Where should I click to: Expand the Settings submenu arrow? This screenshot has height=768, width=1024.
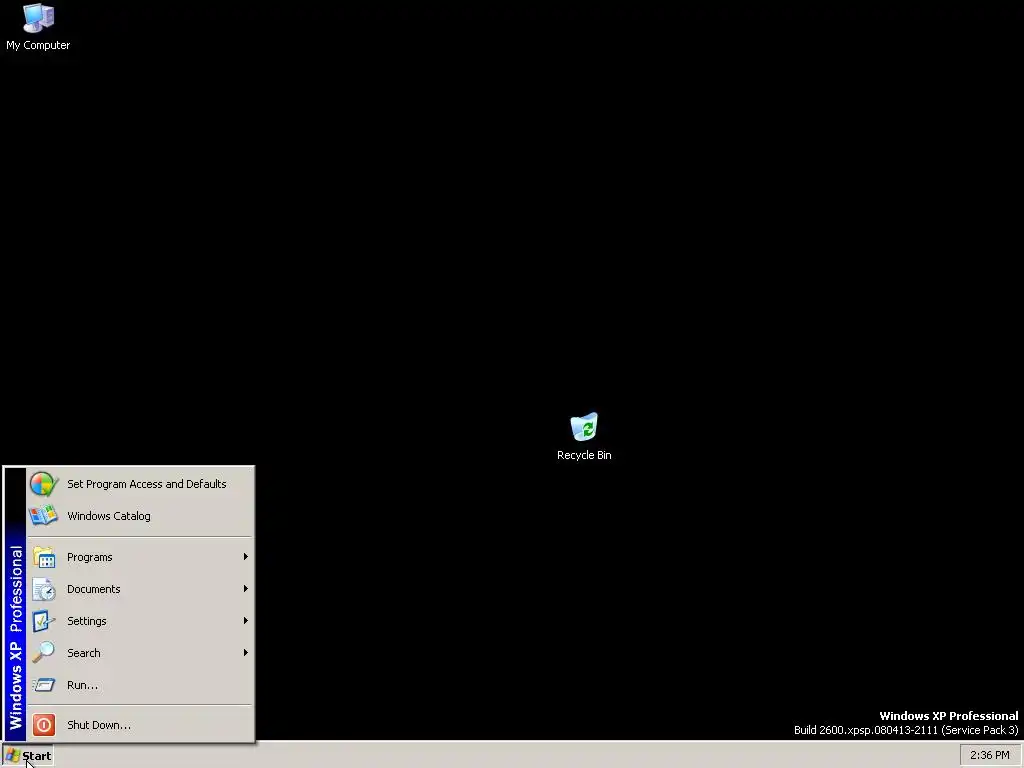point(246,621)
